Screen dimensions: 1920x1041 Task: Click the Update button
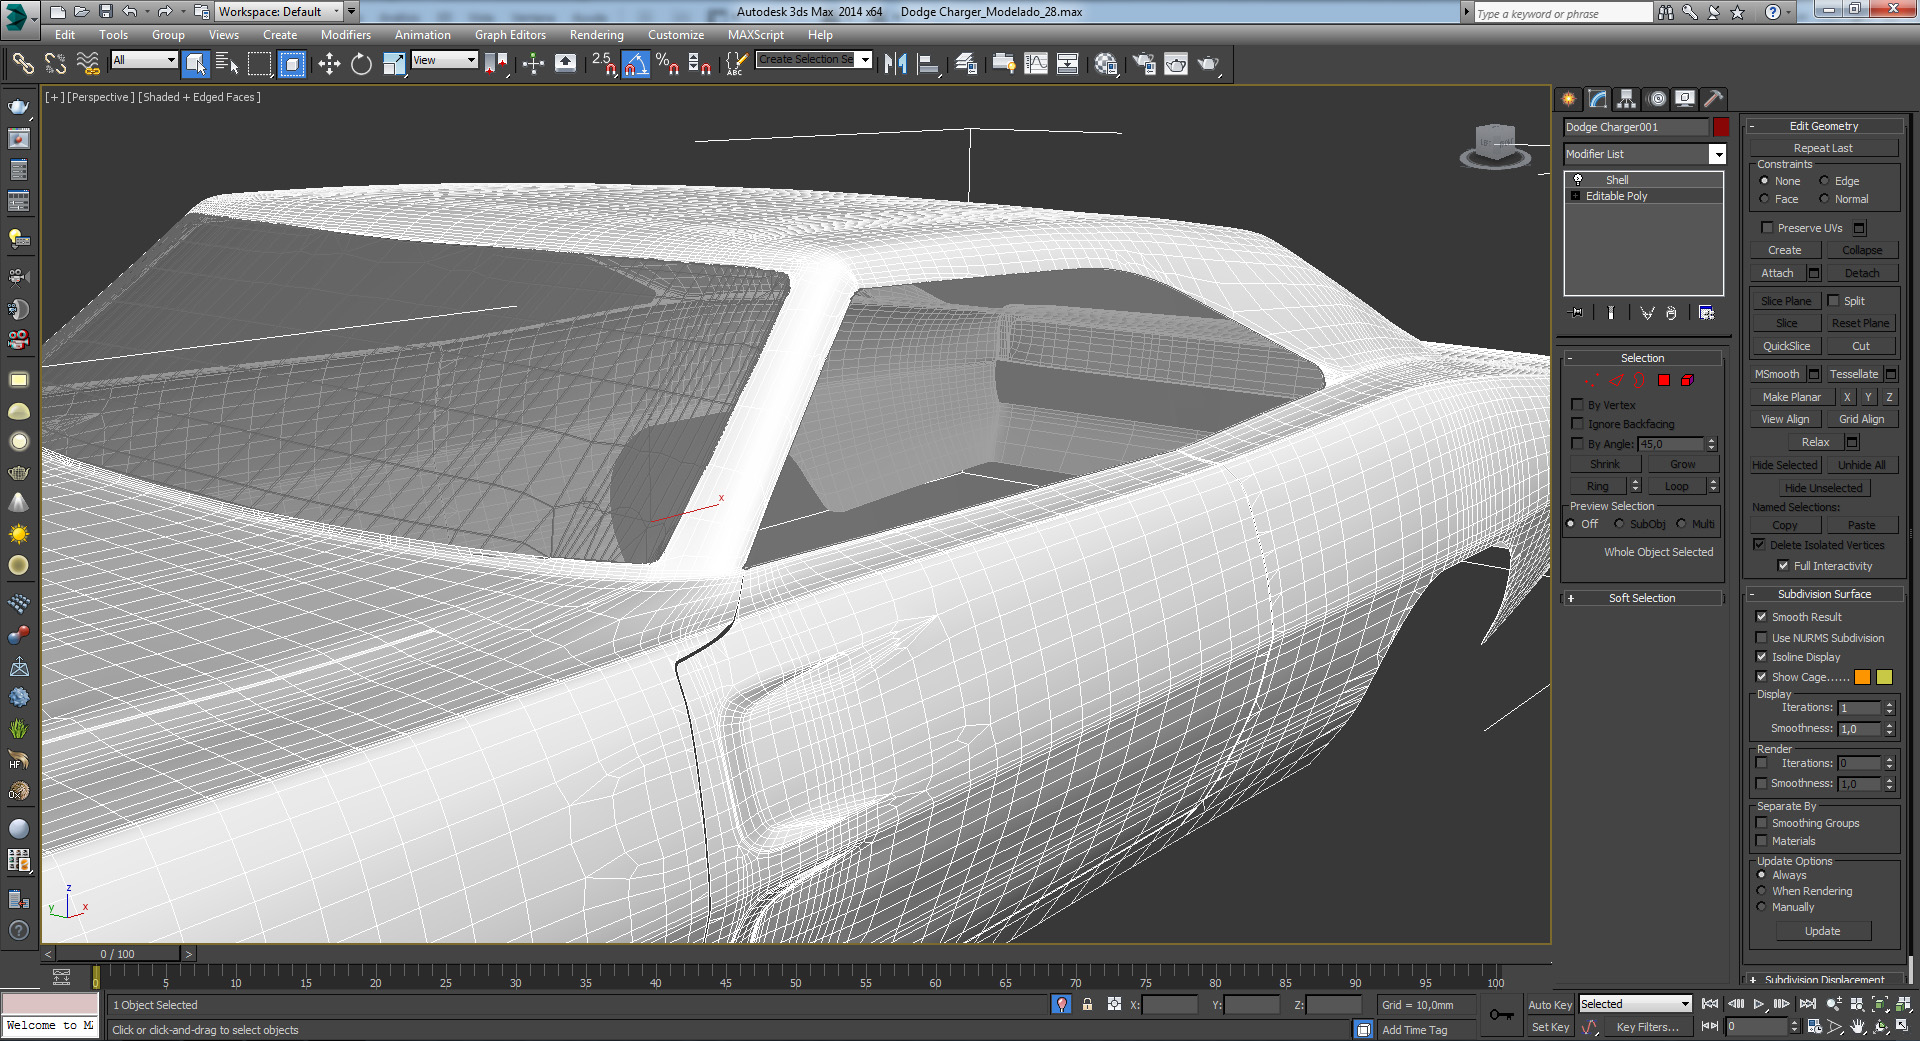tap(1822, 931)
